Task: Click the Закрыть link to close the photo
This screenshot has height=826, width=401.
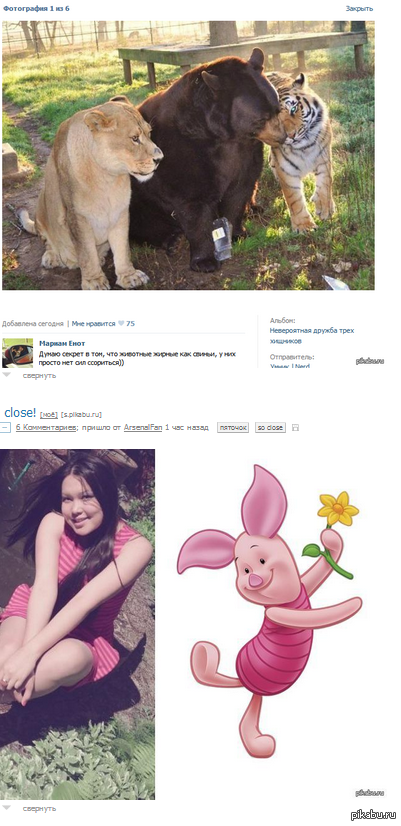Action: click(359, 8)
